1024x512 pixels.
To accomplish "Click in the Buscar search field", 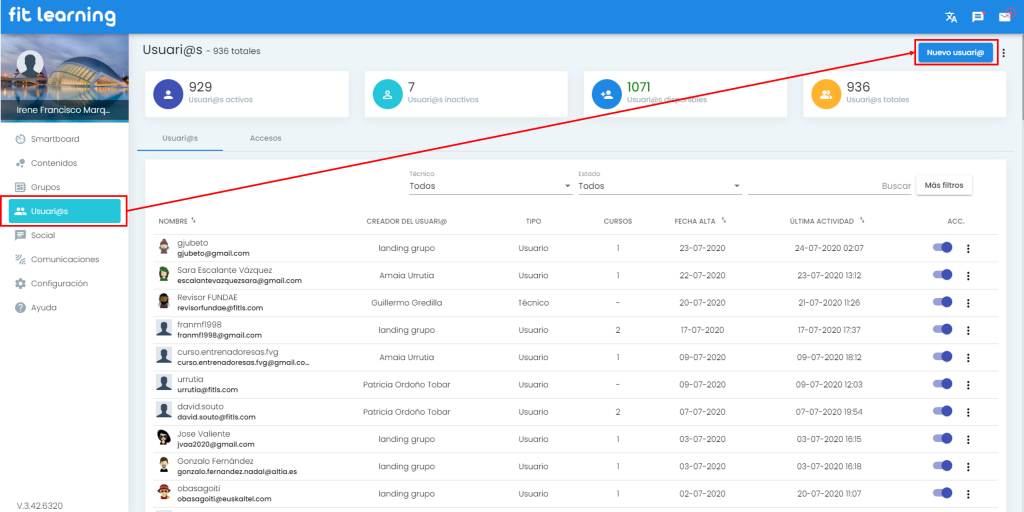I will pos(829,186).
